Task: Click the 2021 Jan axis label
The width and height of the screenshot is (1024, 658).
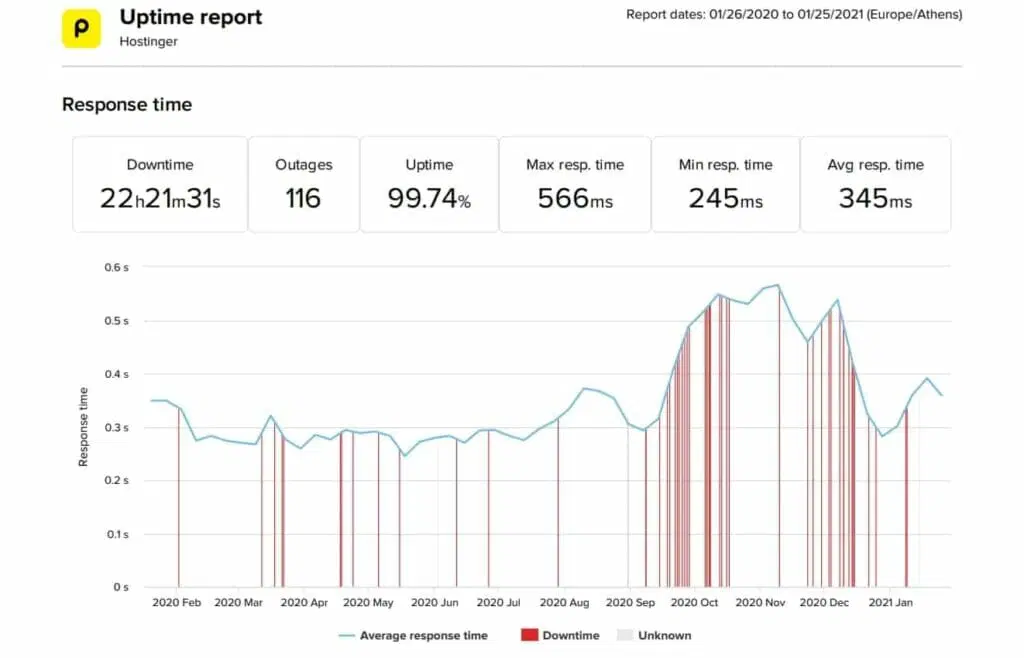Action: 891,603
